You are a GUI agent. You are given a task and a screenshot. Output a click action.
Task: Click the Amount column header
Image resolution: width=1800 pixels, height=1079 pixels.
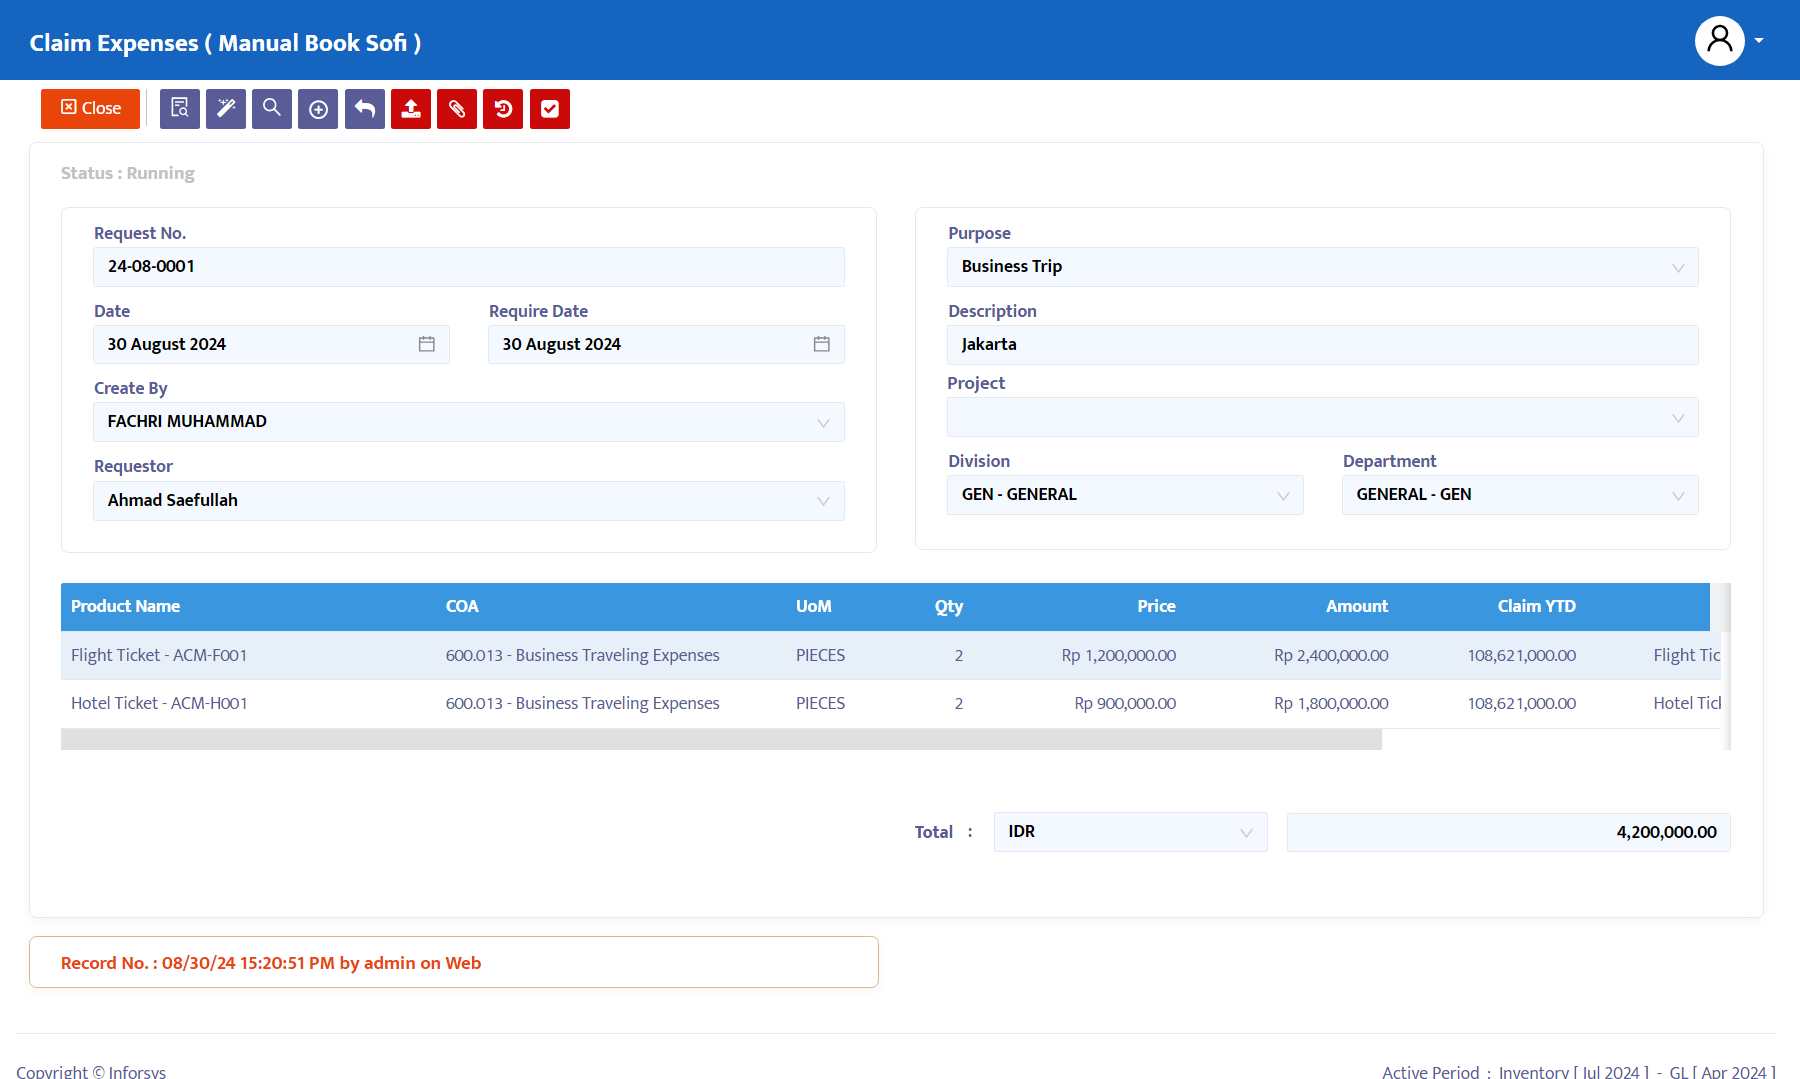tap(1357, 606)
